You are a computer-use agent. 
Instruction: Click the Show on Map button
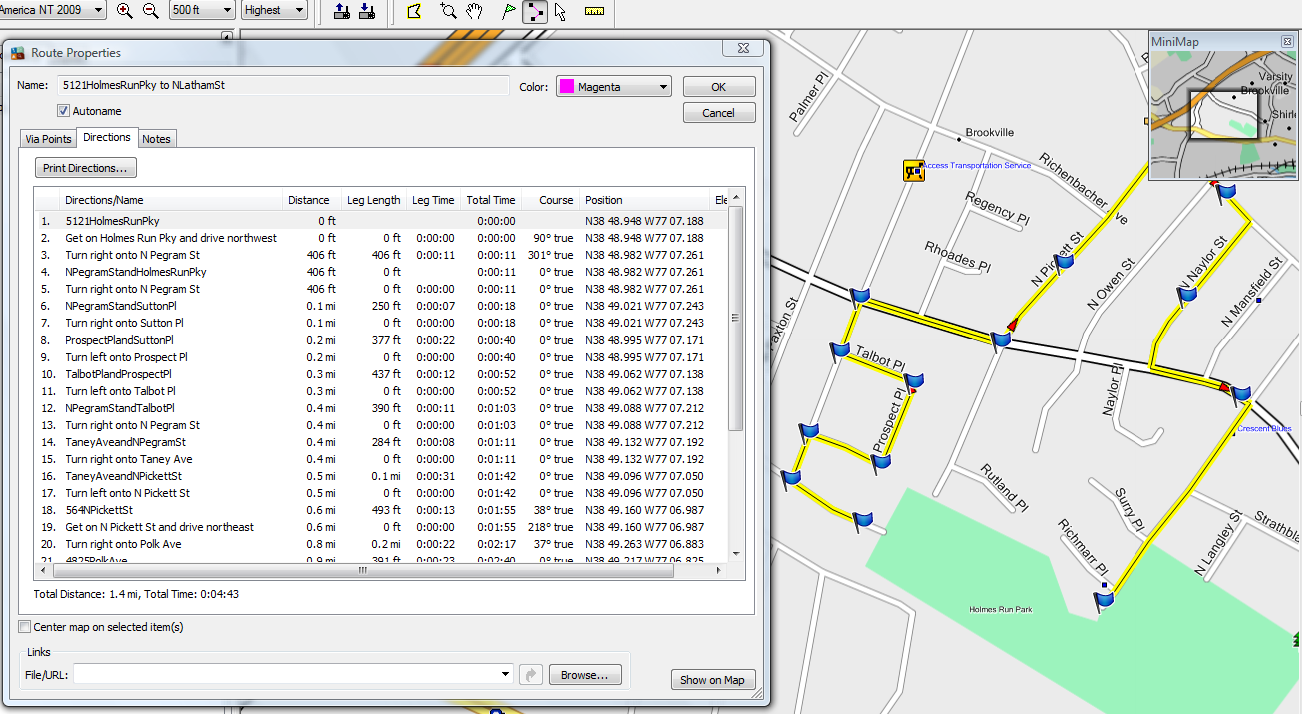(712, 680)
